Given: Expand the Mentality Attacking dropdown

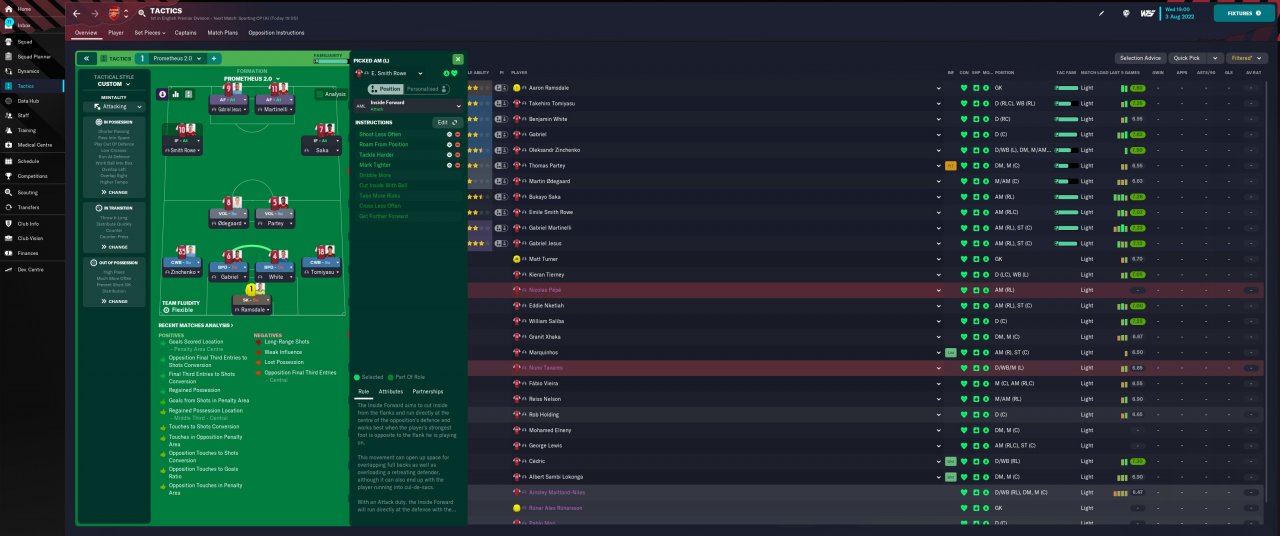Looking at the screenshot, I should [x=114, y=106].
